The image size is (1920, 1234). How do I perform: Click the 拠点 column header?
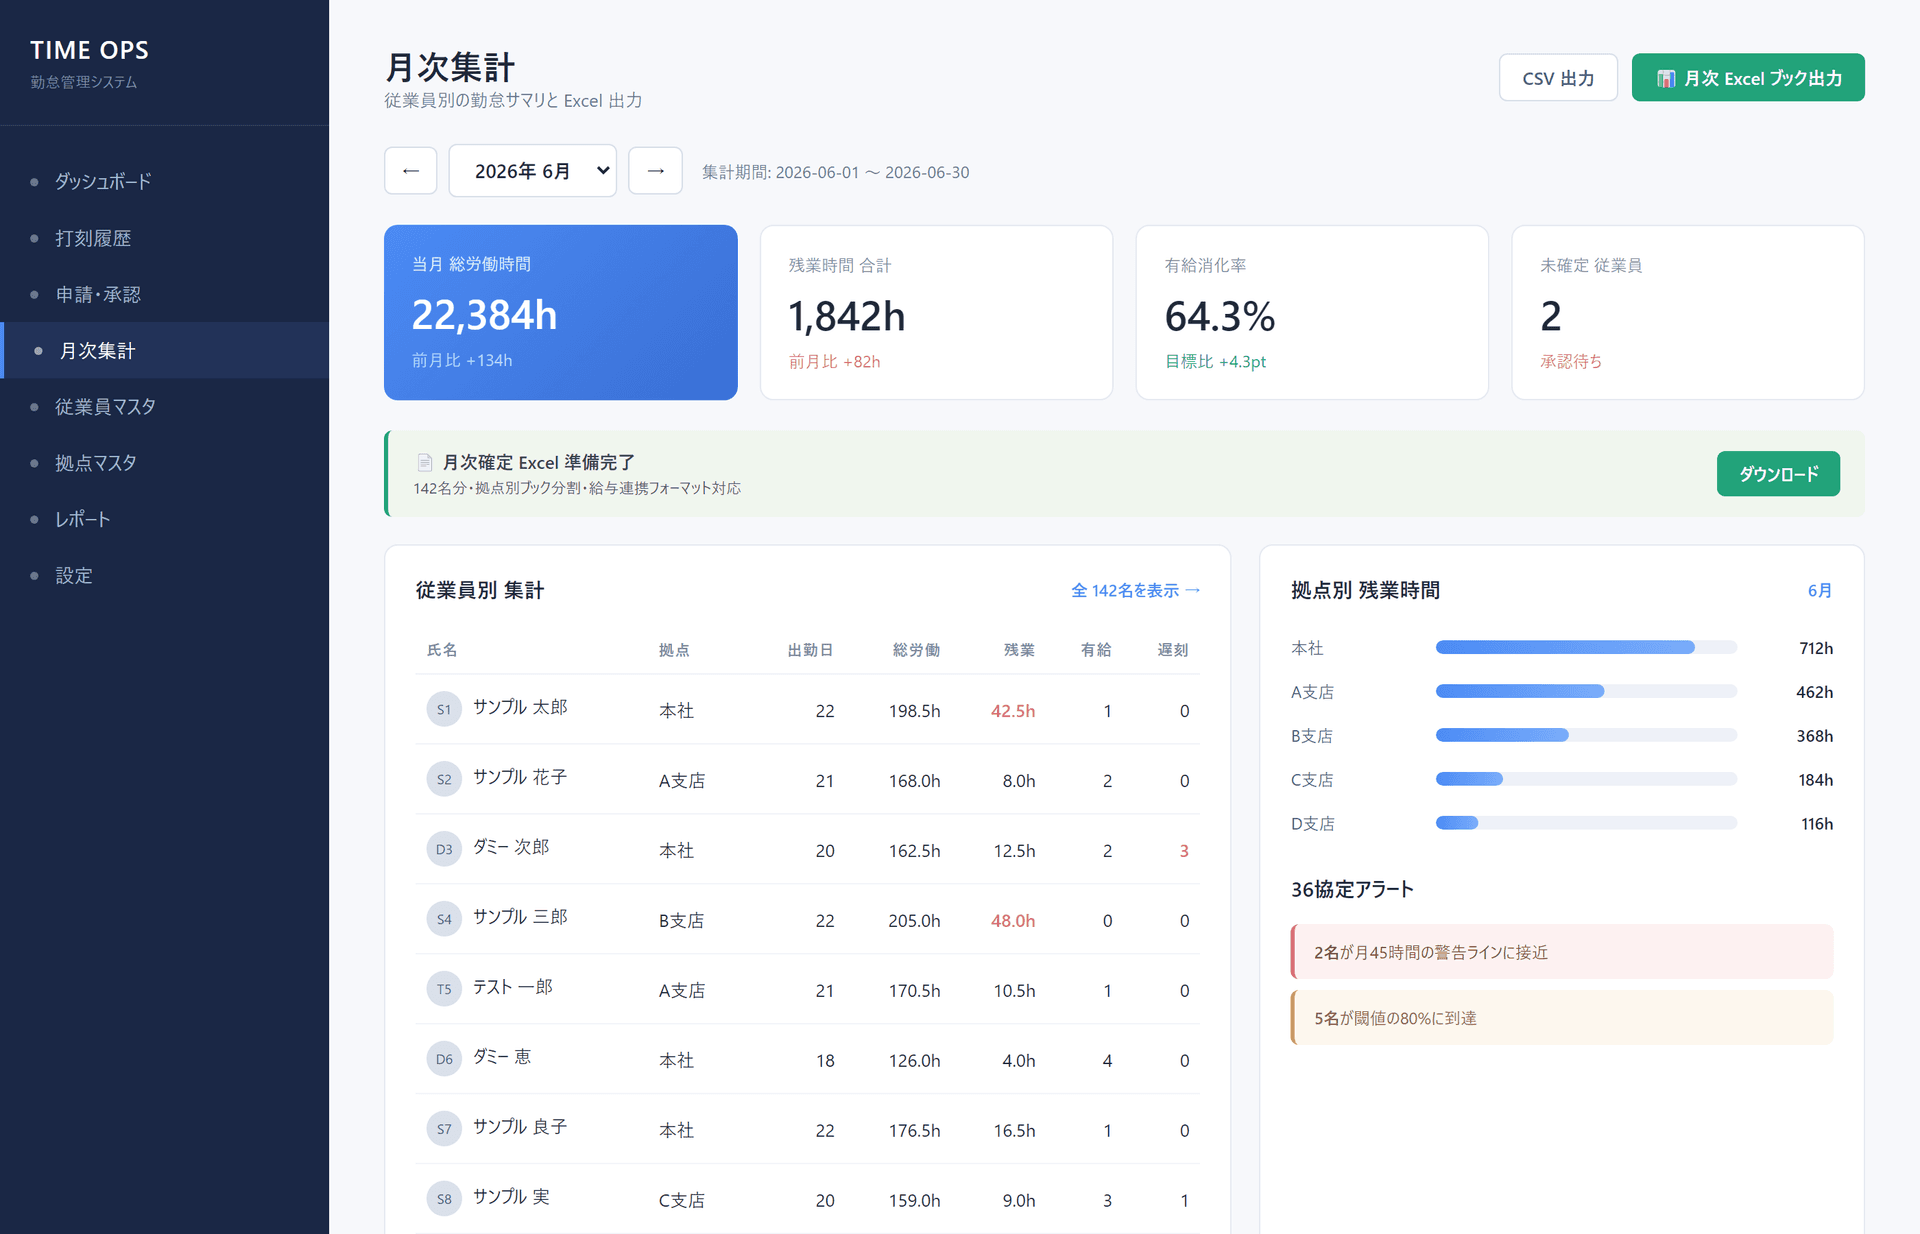(674, 650)
